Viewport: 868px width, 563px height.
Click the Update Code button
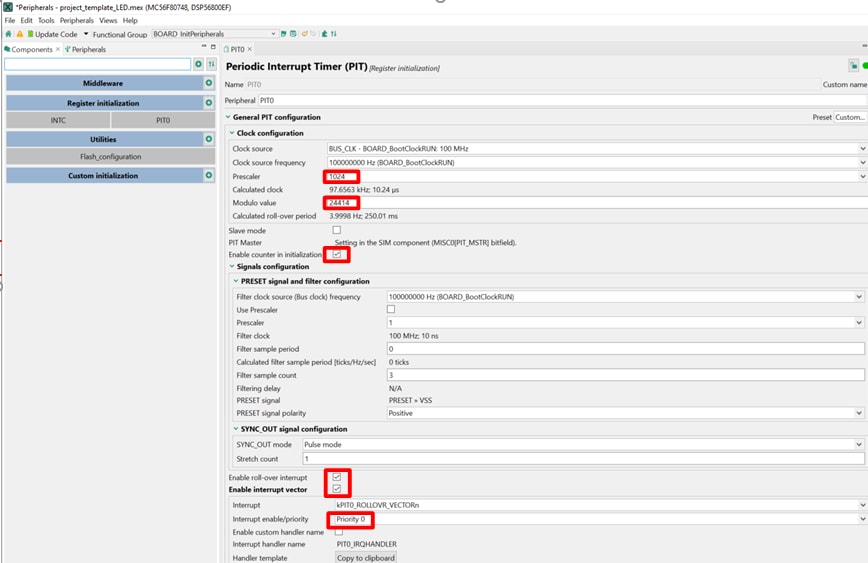click(x=51, y=34)
